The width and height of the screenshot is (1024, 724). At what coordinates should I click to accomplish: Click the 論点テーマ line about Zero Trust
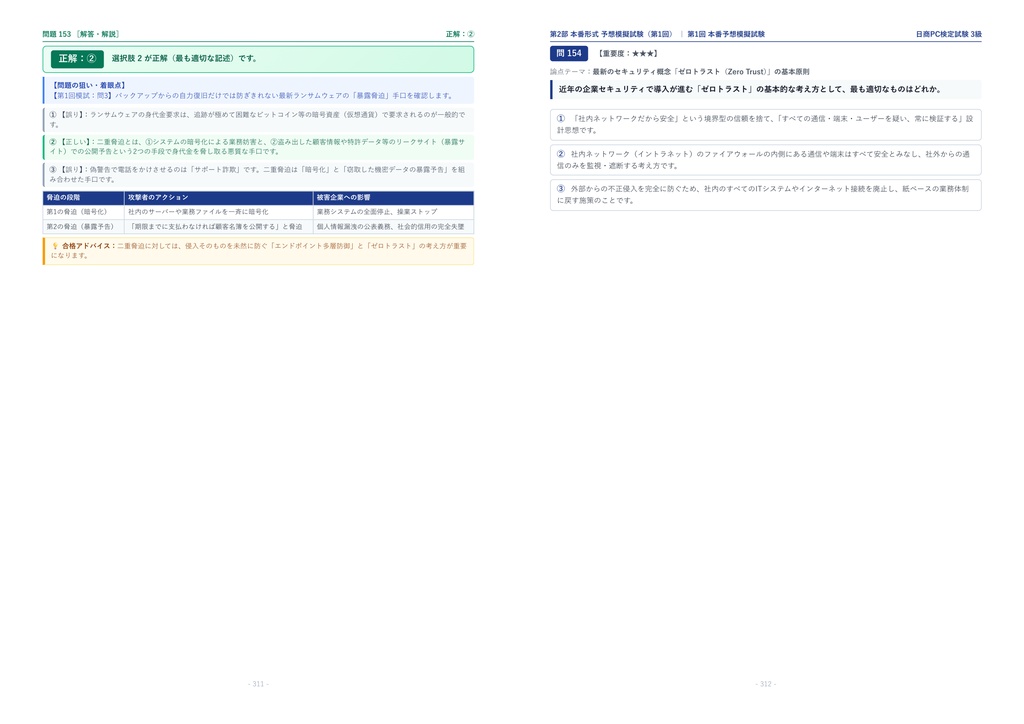point(680,72)
